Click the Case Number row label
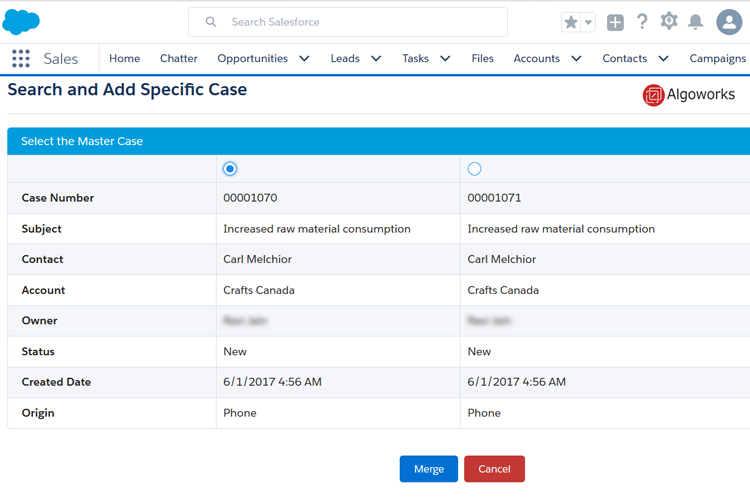 [58, 198]
